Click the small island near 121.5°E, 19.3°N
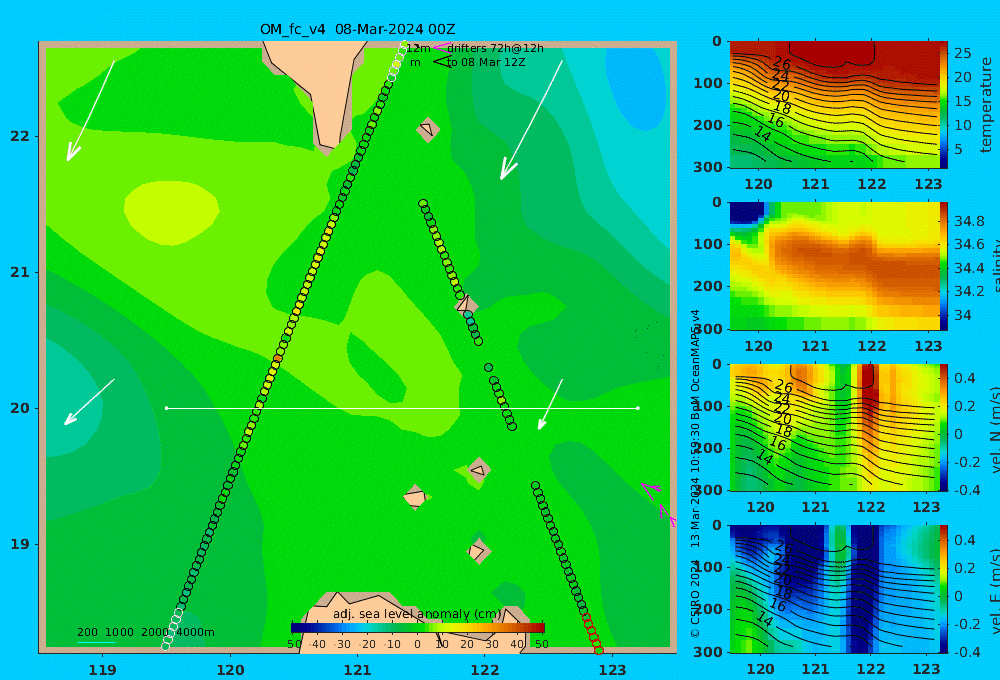This screenshot has height=680, width=1000. pos(415,497)
